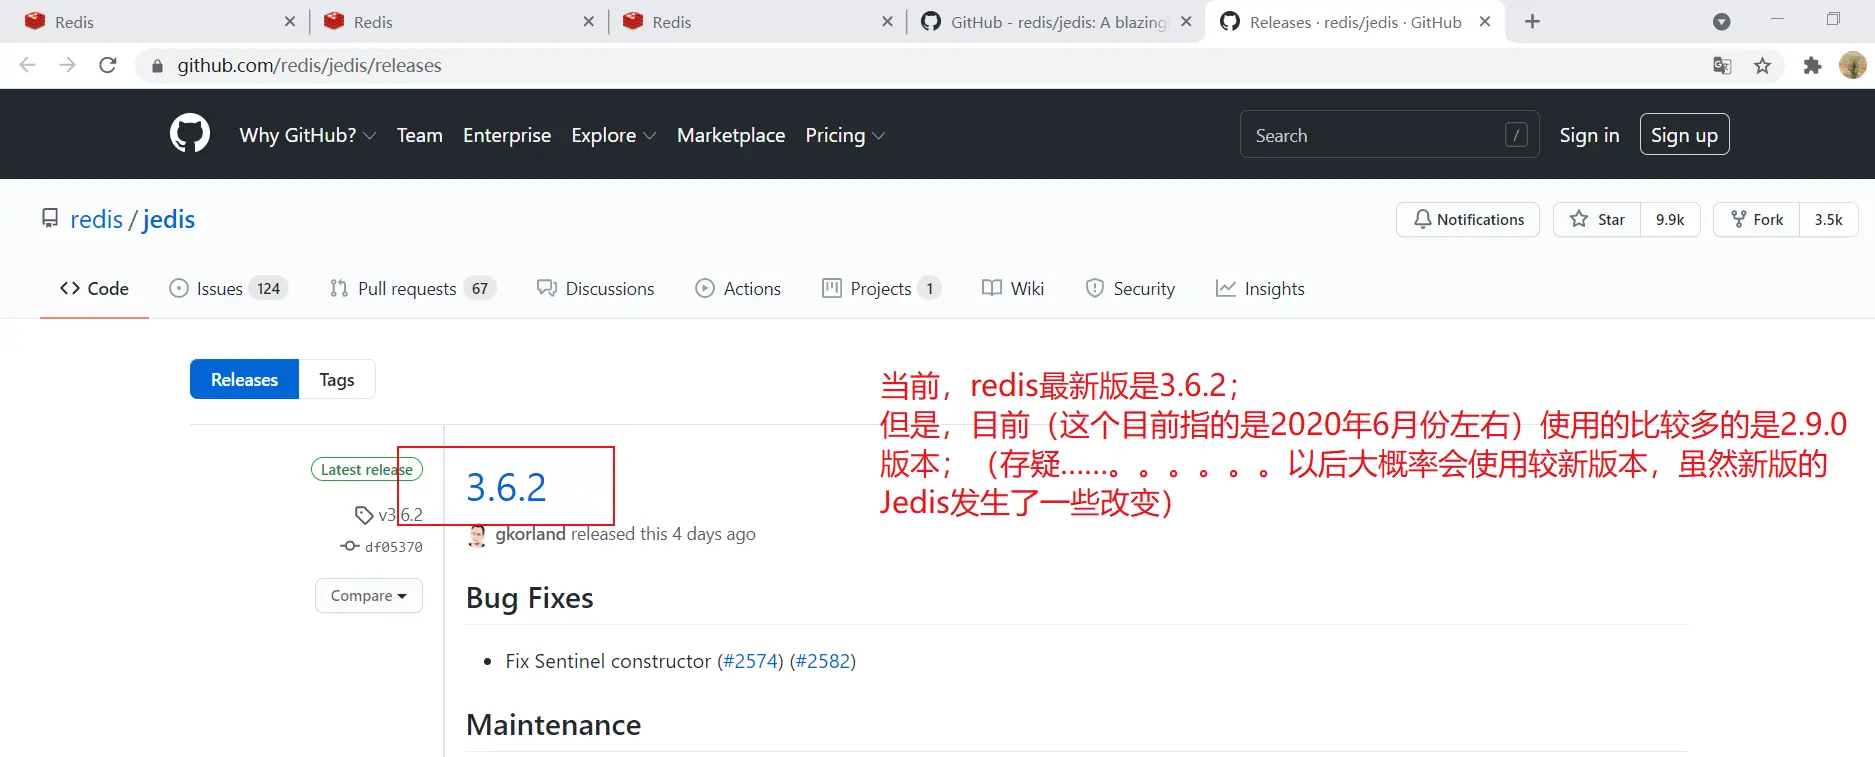
Task: Open the gkorland user profile link
Action: pos(530,534)
